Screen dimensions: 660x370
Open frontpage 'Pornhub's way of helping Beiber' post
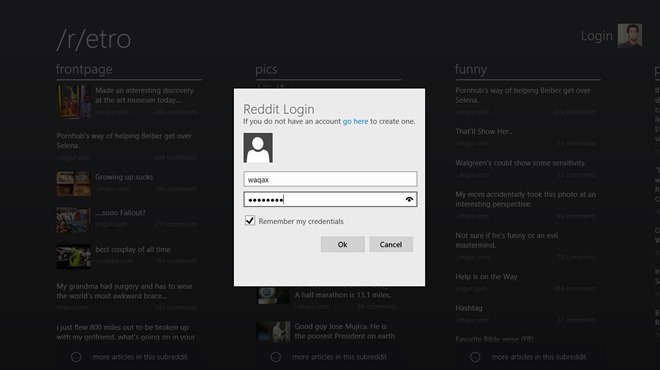tap(124, 141)
